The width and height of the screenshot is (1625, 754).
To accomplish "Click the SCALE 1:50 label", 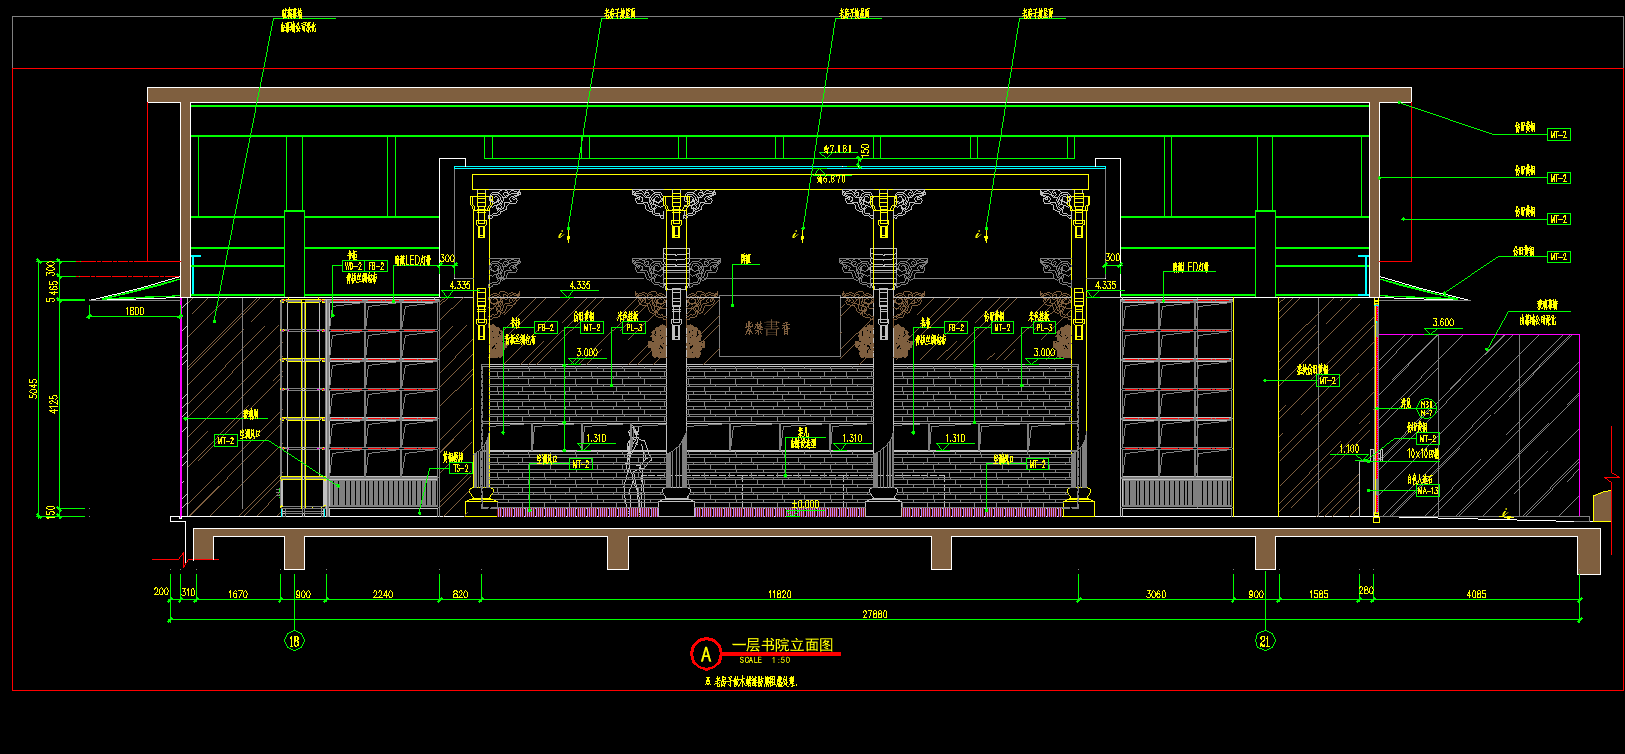I will pyautogui.click(x=765, y=661).
